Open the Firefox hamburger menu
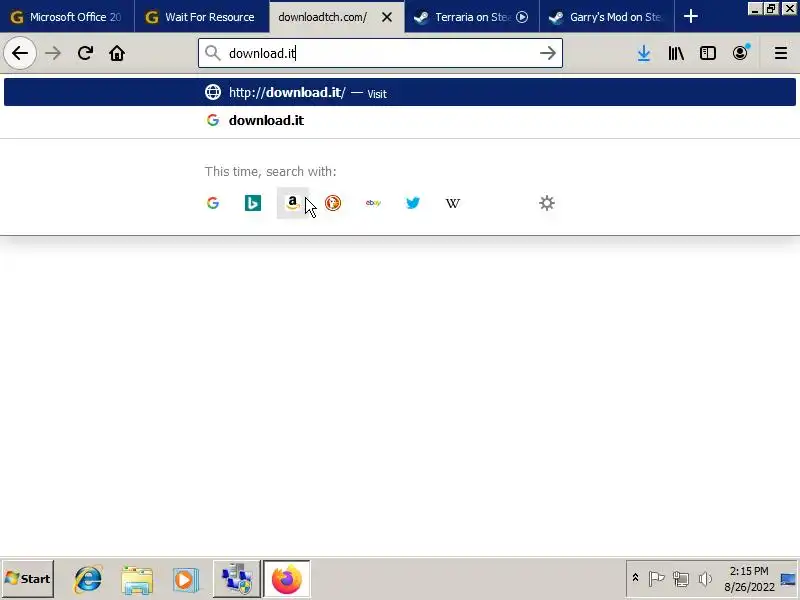The image size is (800, 600). click(x=781, y=53)
